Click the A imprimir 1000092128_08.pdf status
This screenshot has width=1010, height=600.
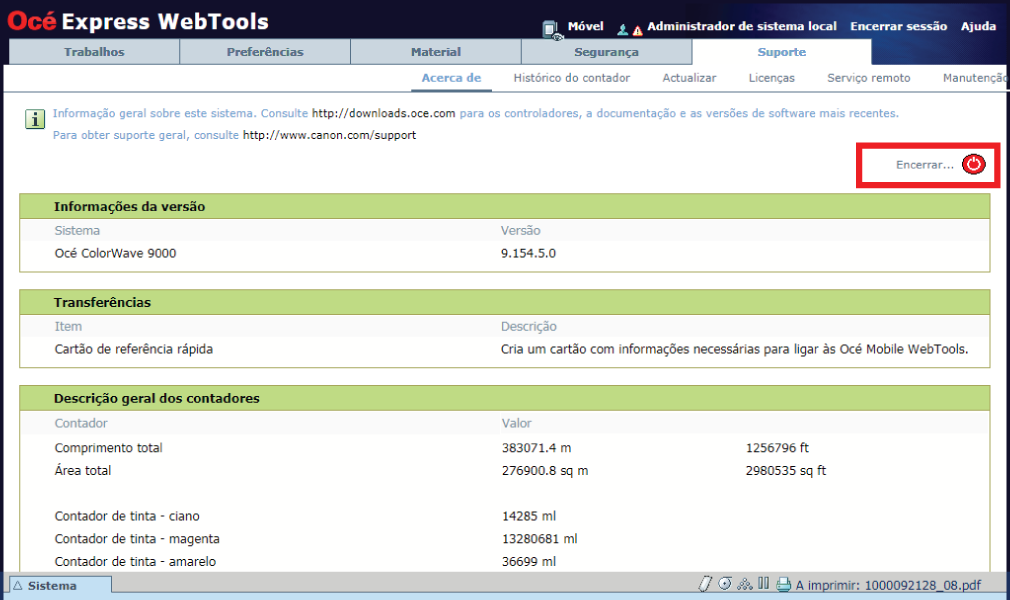[x=888, y=585]
